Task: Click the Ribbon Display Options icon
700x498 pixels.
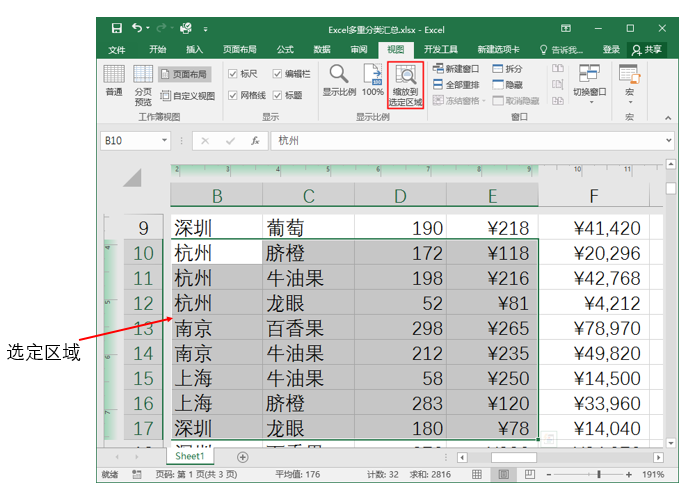Action: pos(566,29)
